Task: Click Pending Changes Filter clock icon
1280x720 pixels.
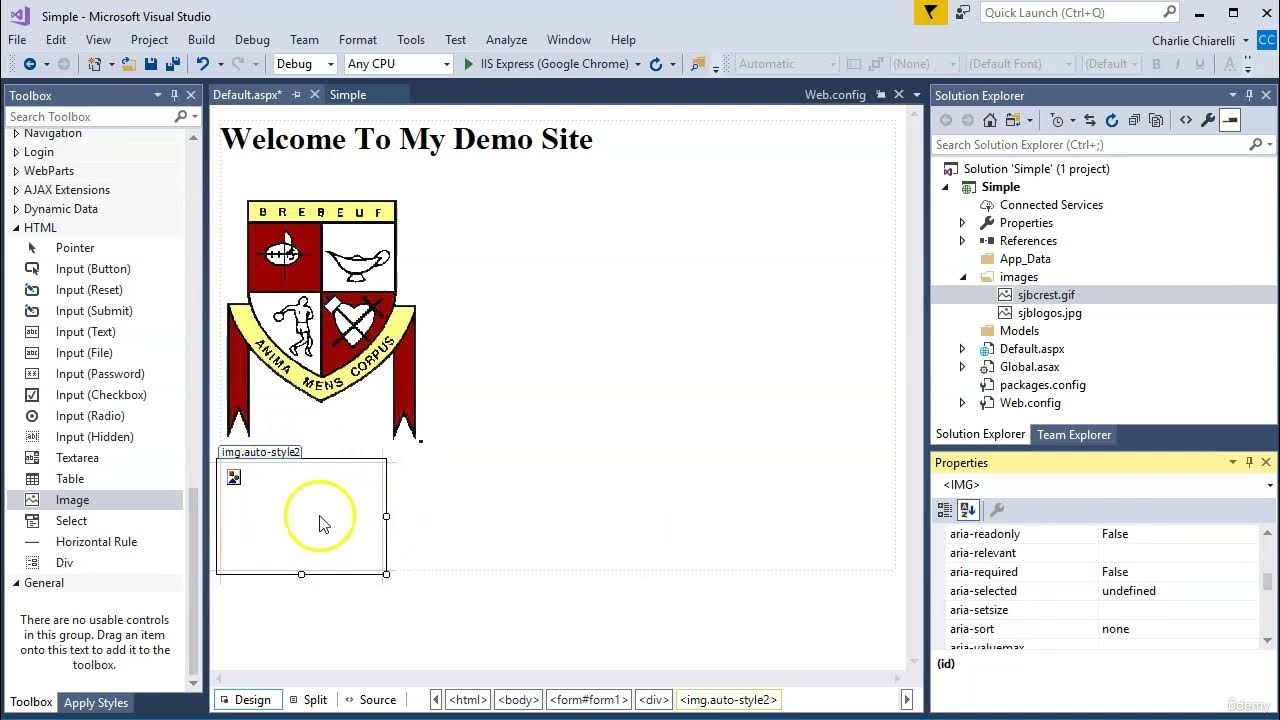Action: tap(1057, 120)
